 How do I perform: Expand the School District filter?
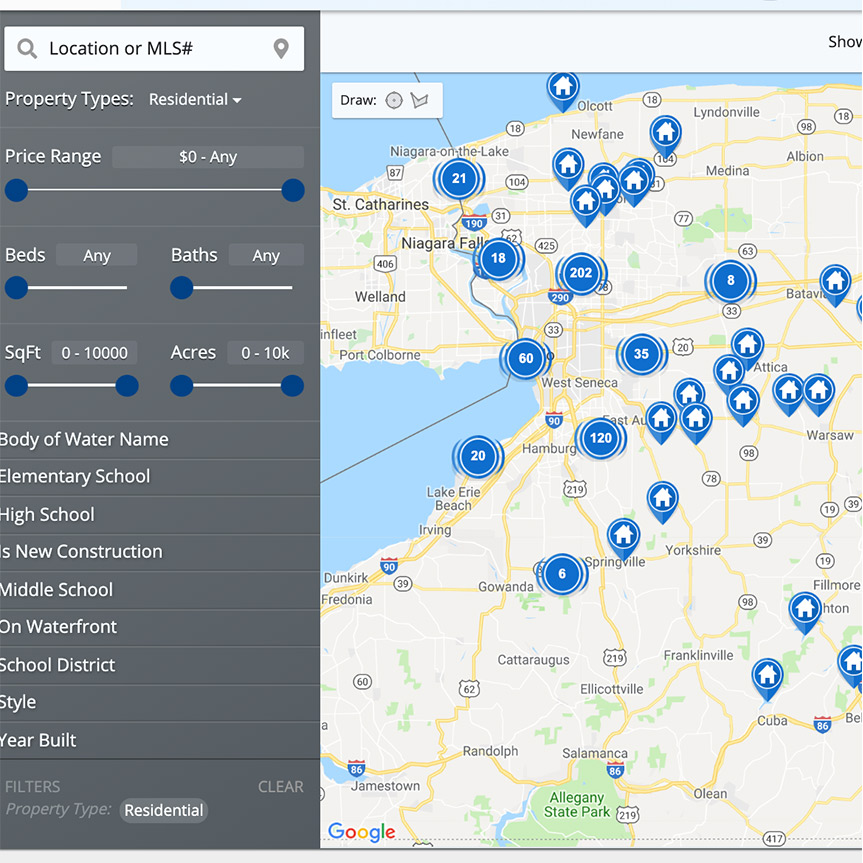pyautogui.click(x=160, y=665)
